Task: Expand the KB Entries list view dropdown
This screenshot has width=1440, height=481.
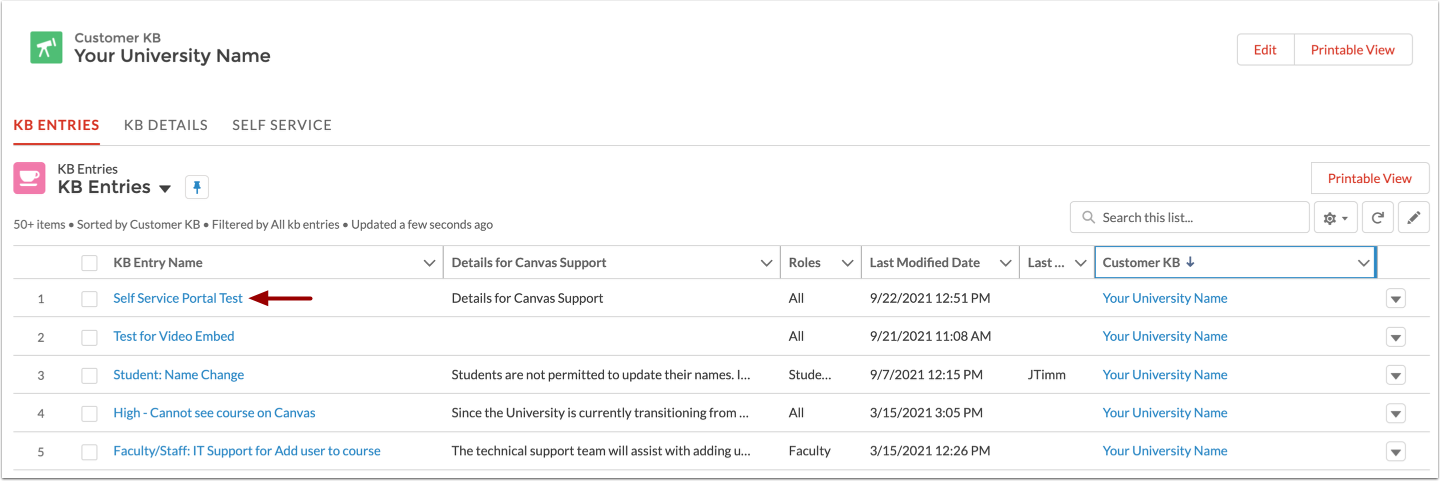Action: [x=165, y=188]
